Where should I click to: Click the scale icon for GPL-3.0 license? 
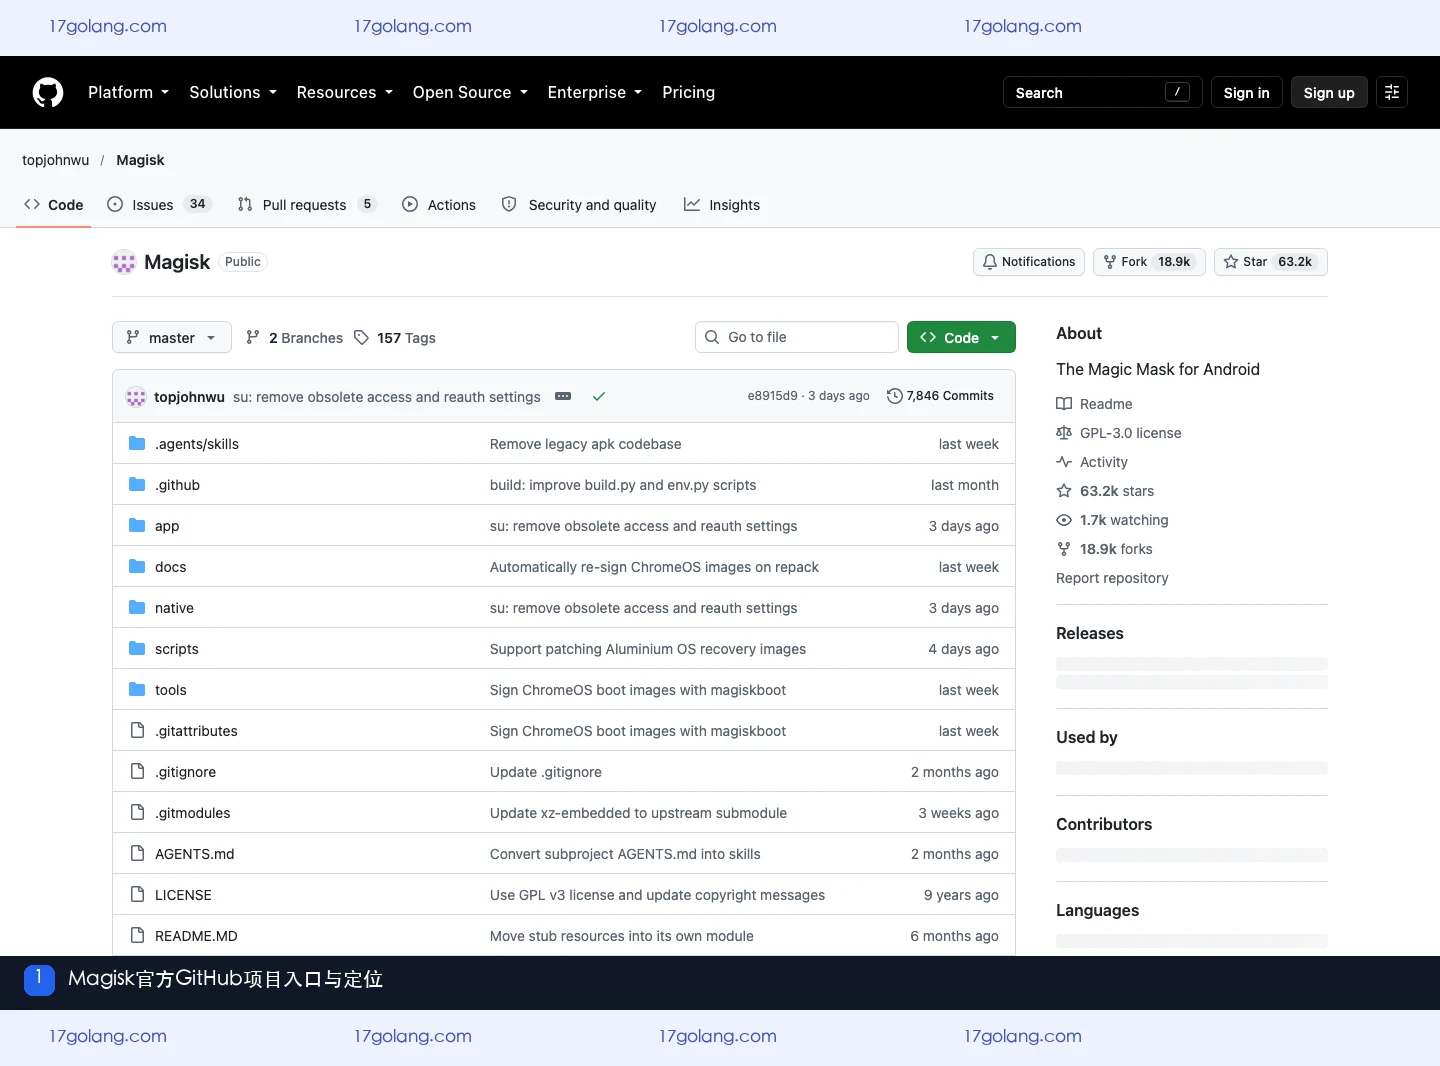point(1064,433)
